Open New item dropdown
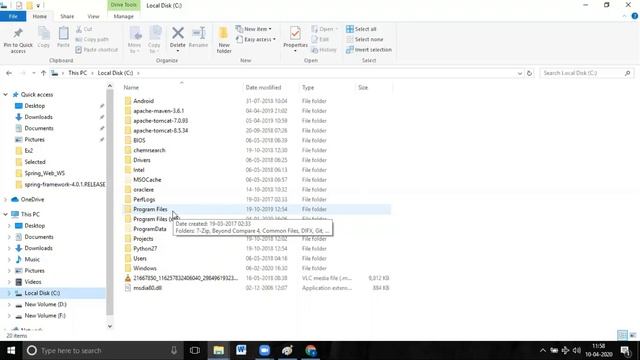Image resolution: width=640 pixels, height=360 pixels. 253,29
